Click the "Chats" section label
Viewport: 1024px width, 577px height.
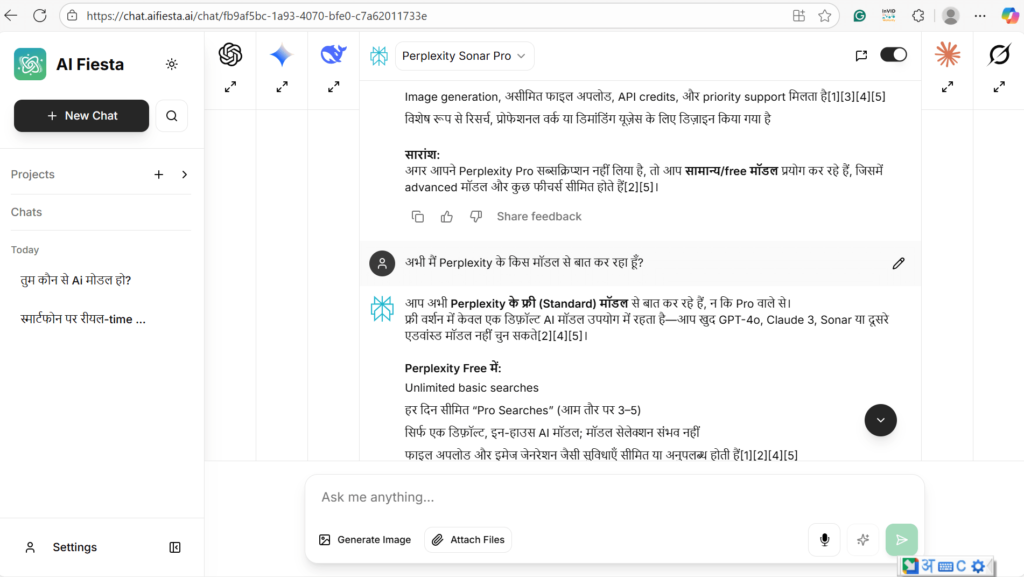[26, 212]
